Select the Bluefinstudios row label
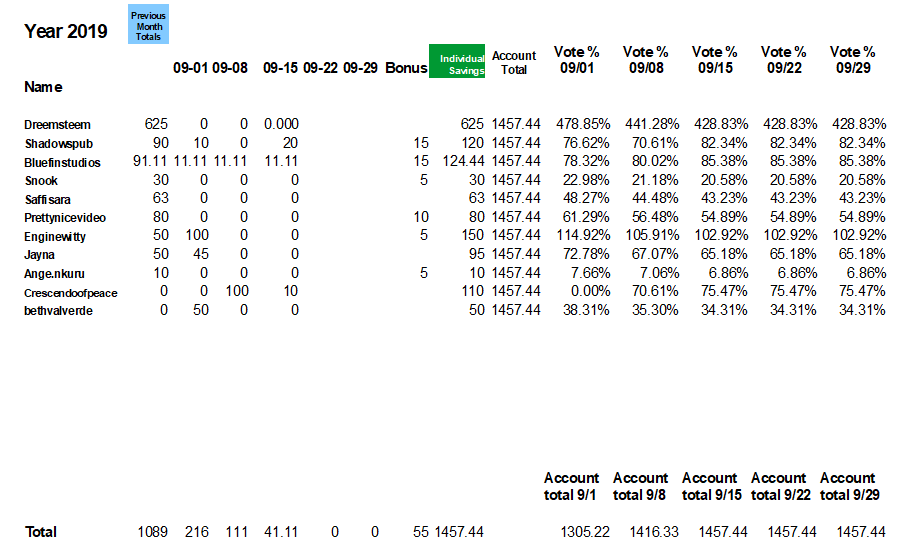907x549 pixels. pyautogui.click(x=62, y=163)
